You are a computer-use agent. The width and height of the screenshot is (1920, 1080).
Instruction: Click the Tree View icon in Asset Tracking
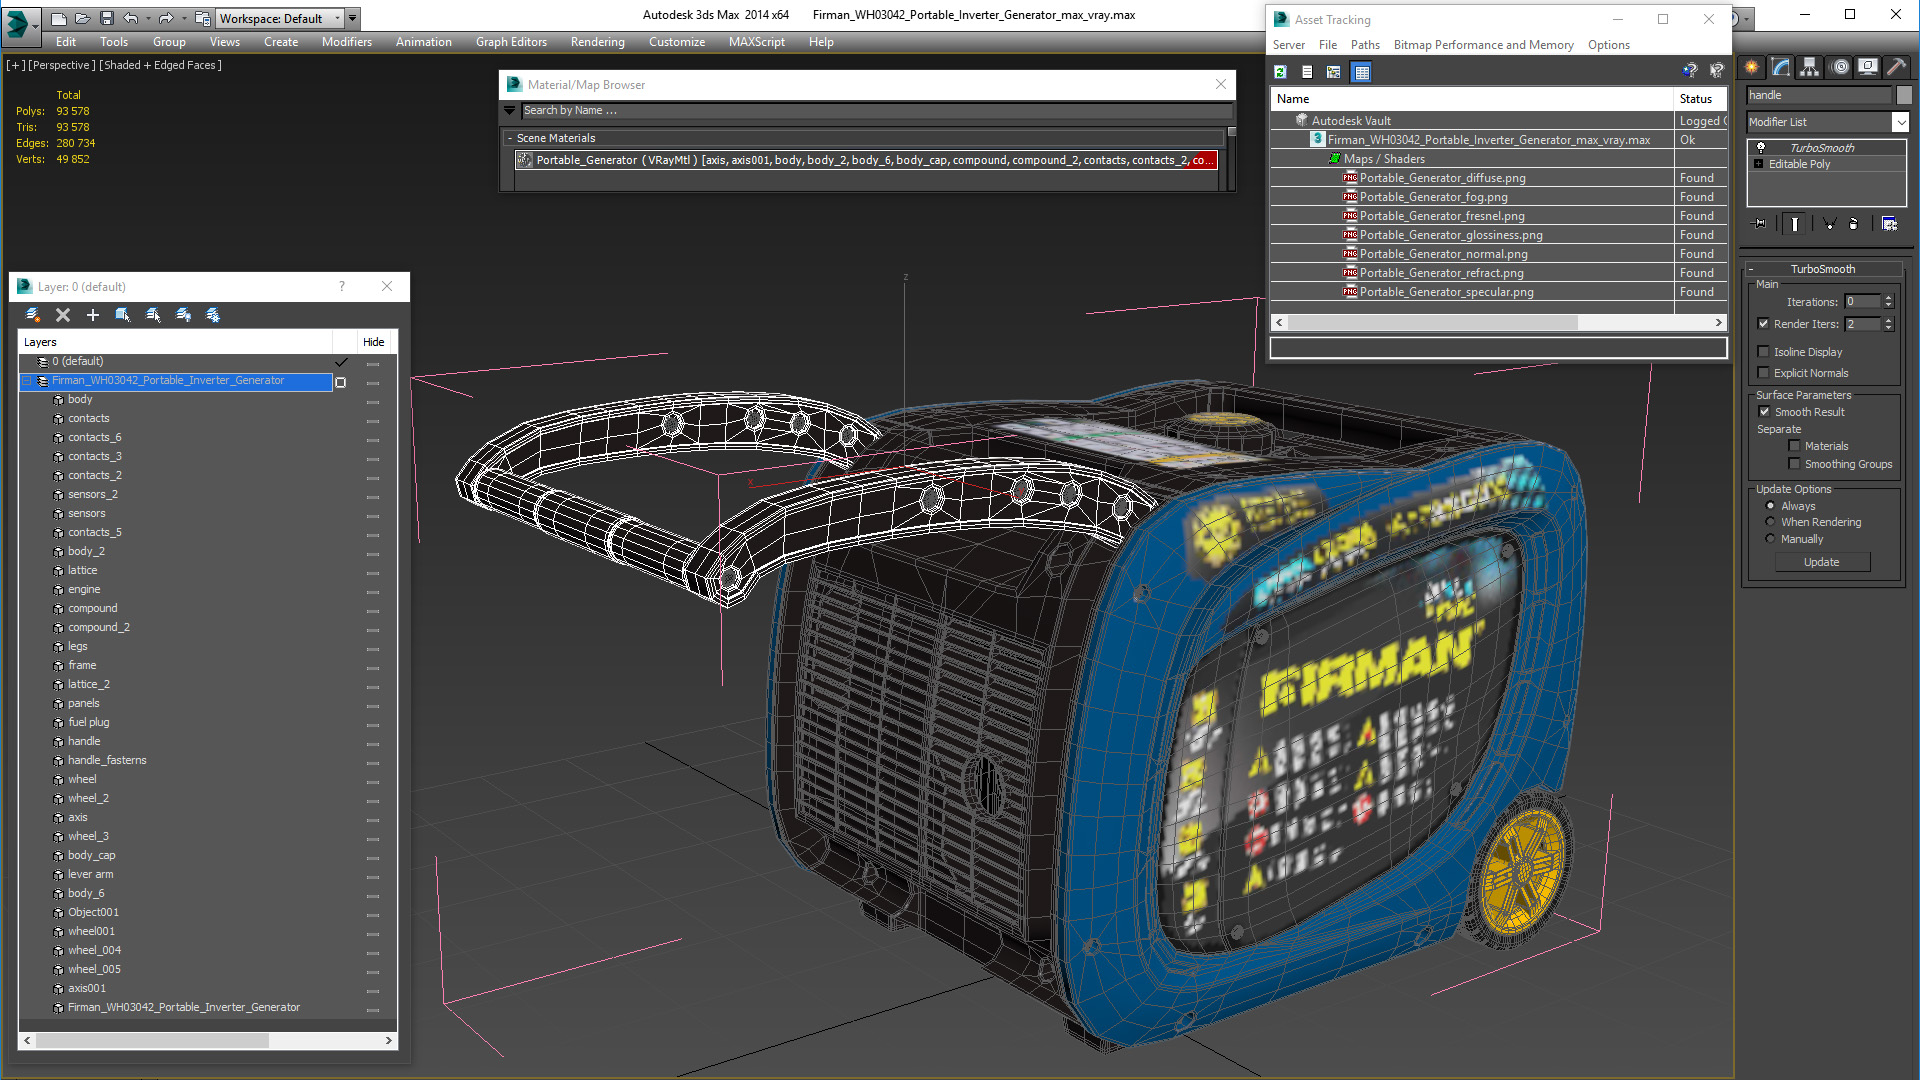[x=1334, y=72]
